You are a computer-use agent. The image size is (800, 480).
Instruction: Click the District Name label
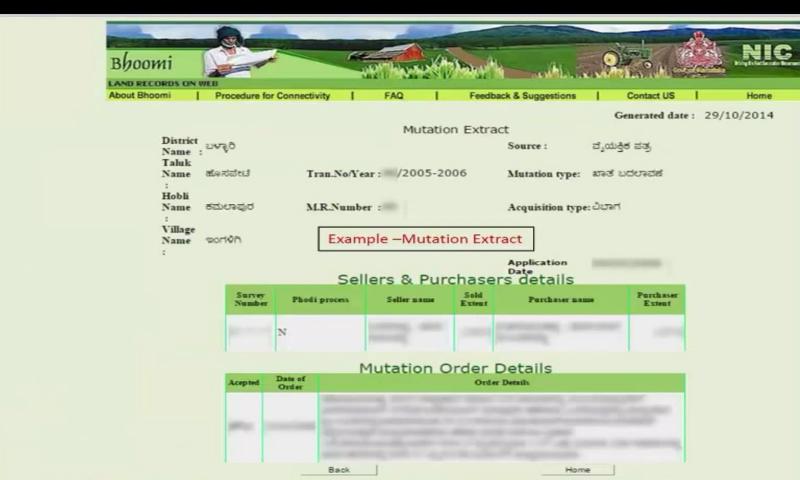(180, 146)
